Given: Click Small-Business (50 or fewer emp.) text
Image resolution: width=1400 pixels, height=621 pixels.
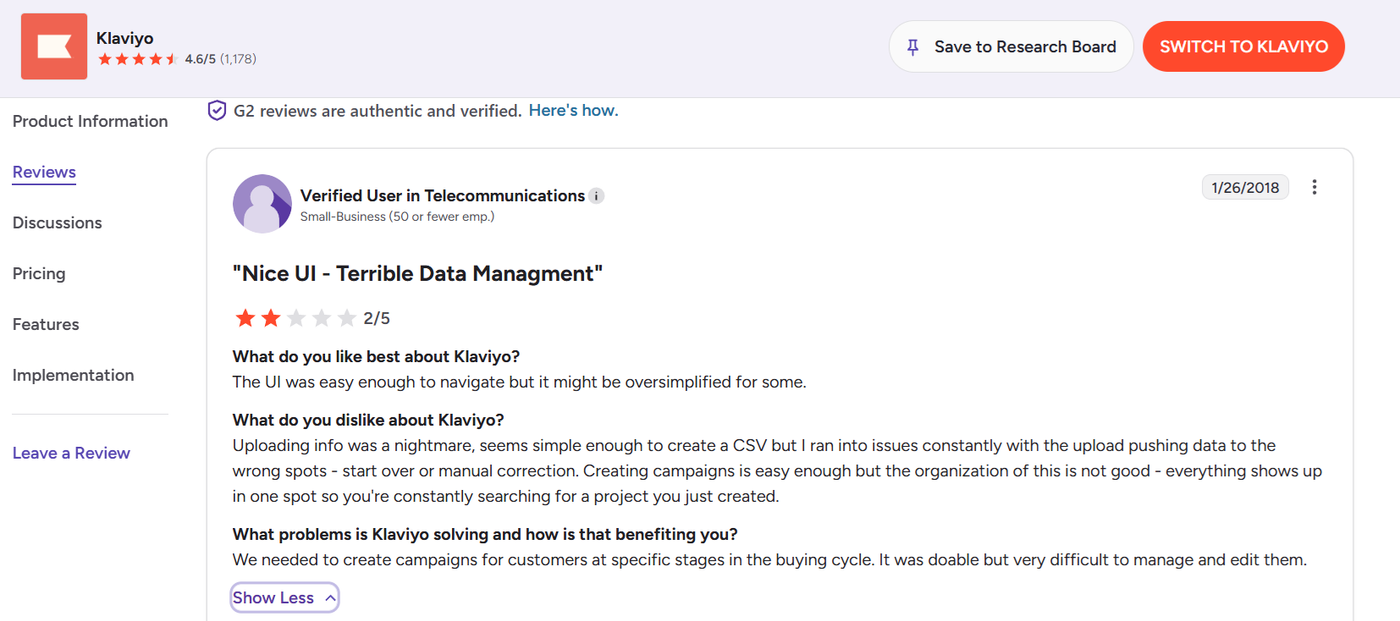Looking at the screenshot, I should coord(397,216).
